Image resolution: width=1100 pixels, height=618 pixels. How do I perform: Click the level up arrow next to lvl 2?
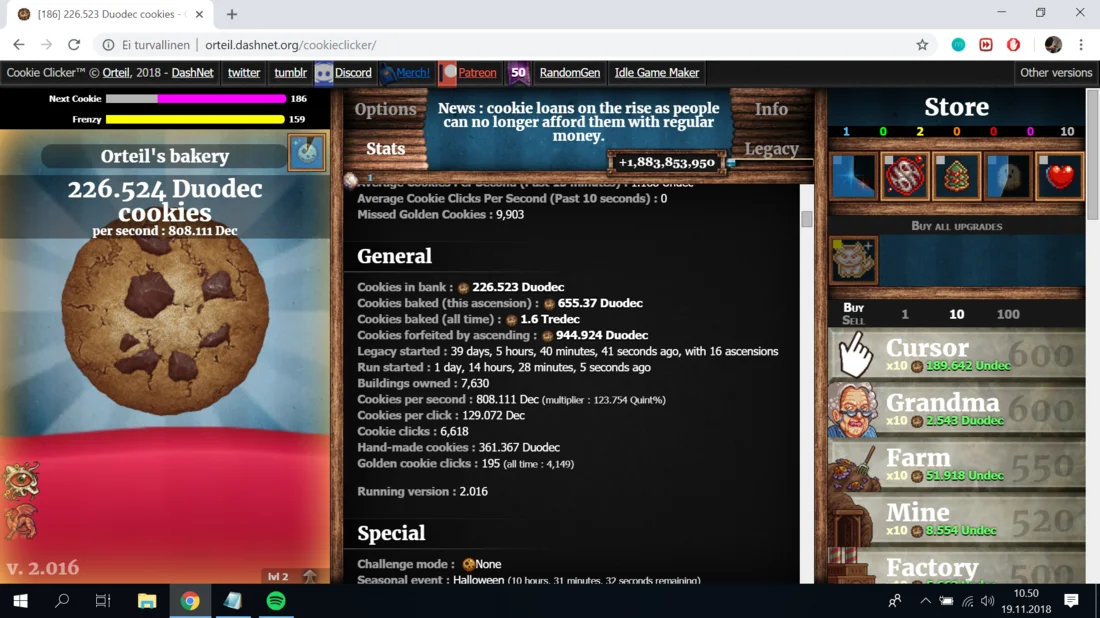pyautogui.click(x=310, y=576)
